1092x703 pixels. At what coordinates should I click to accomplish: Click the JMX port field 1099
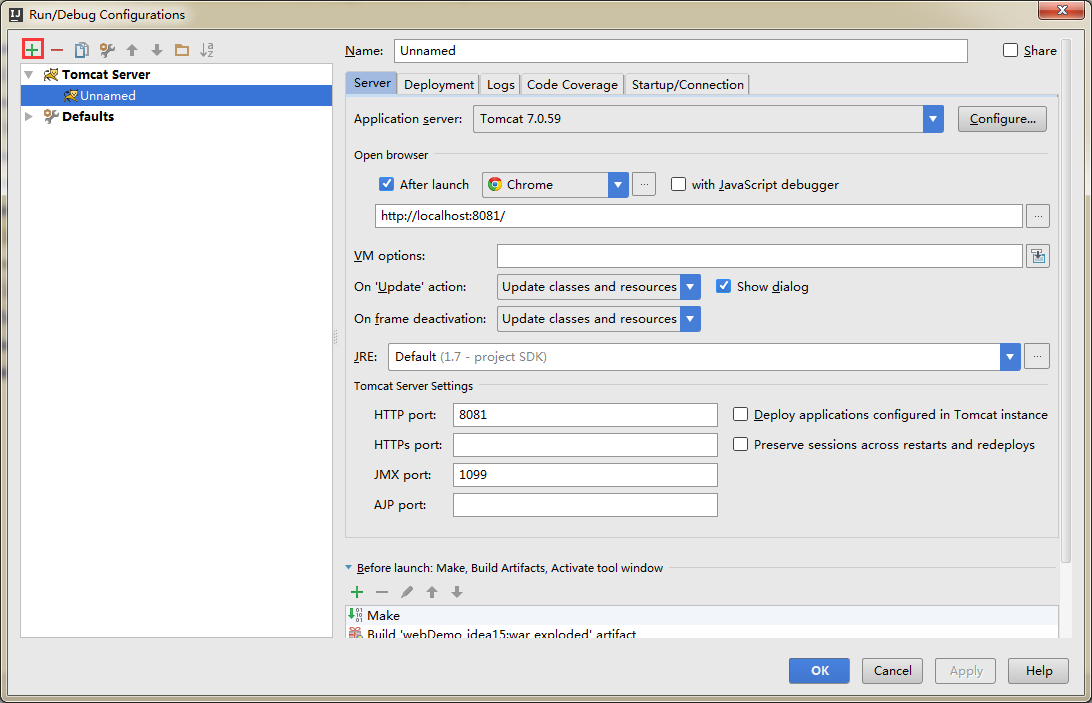(585, 474)
